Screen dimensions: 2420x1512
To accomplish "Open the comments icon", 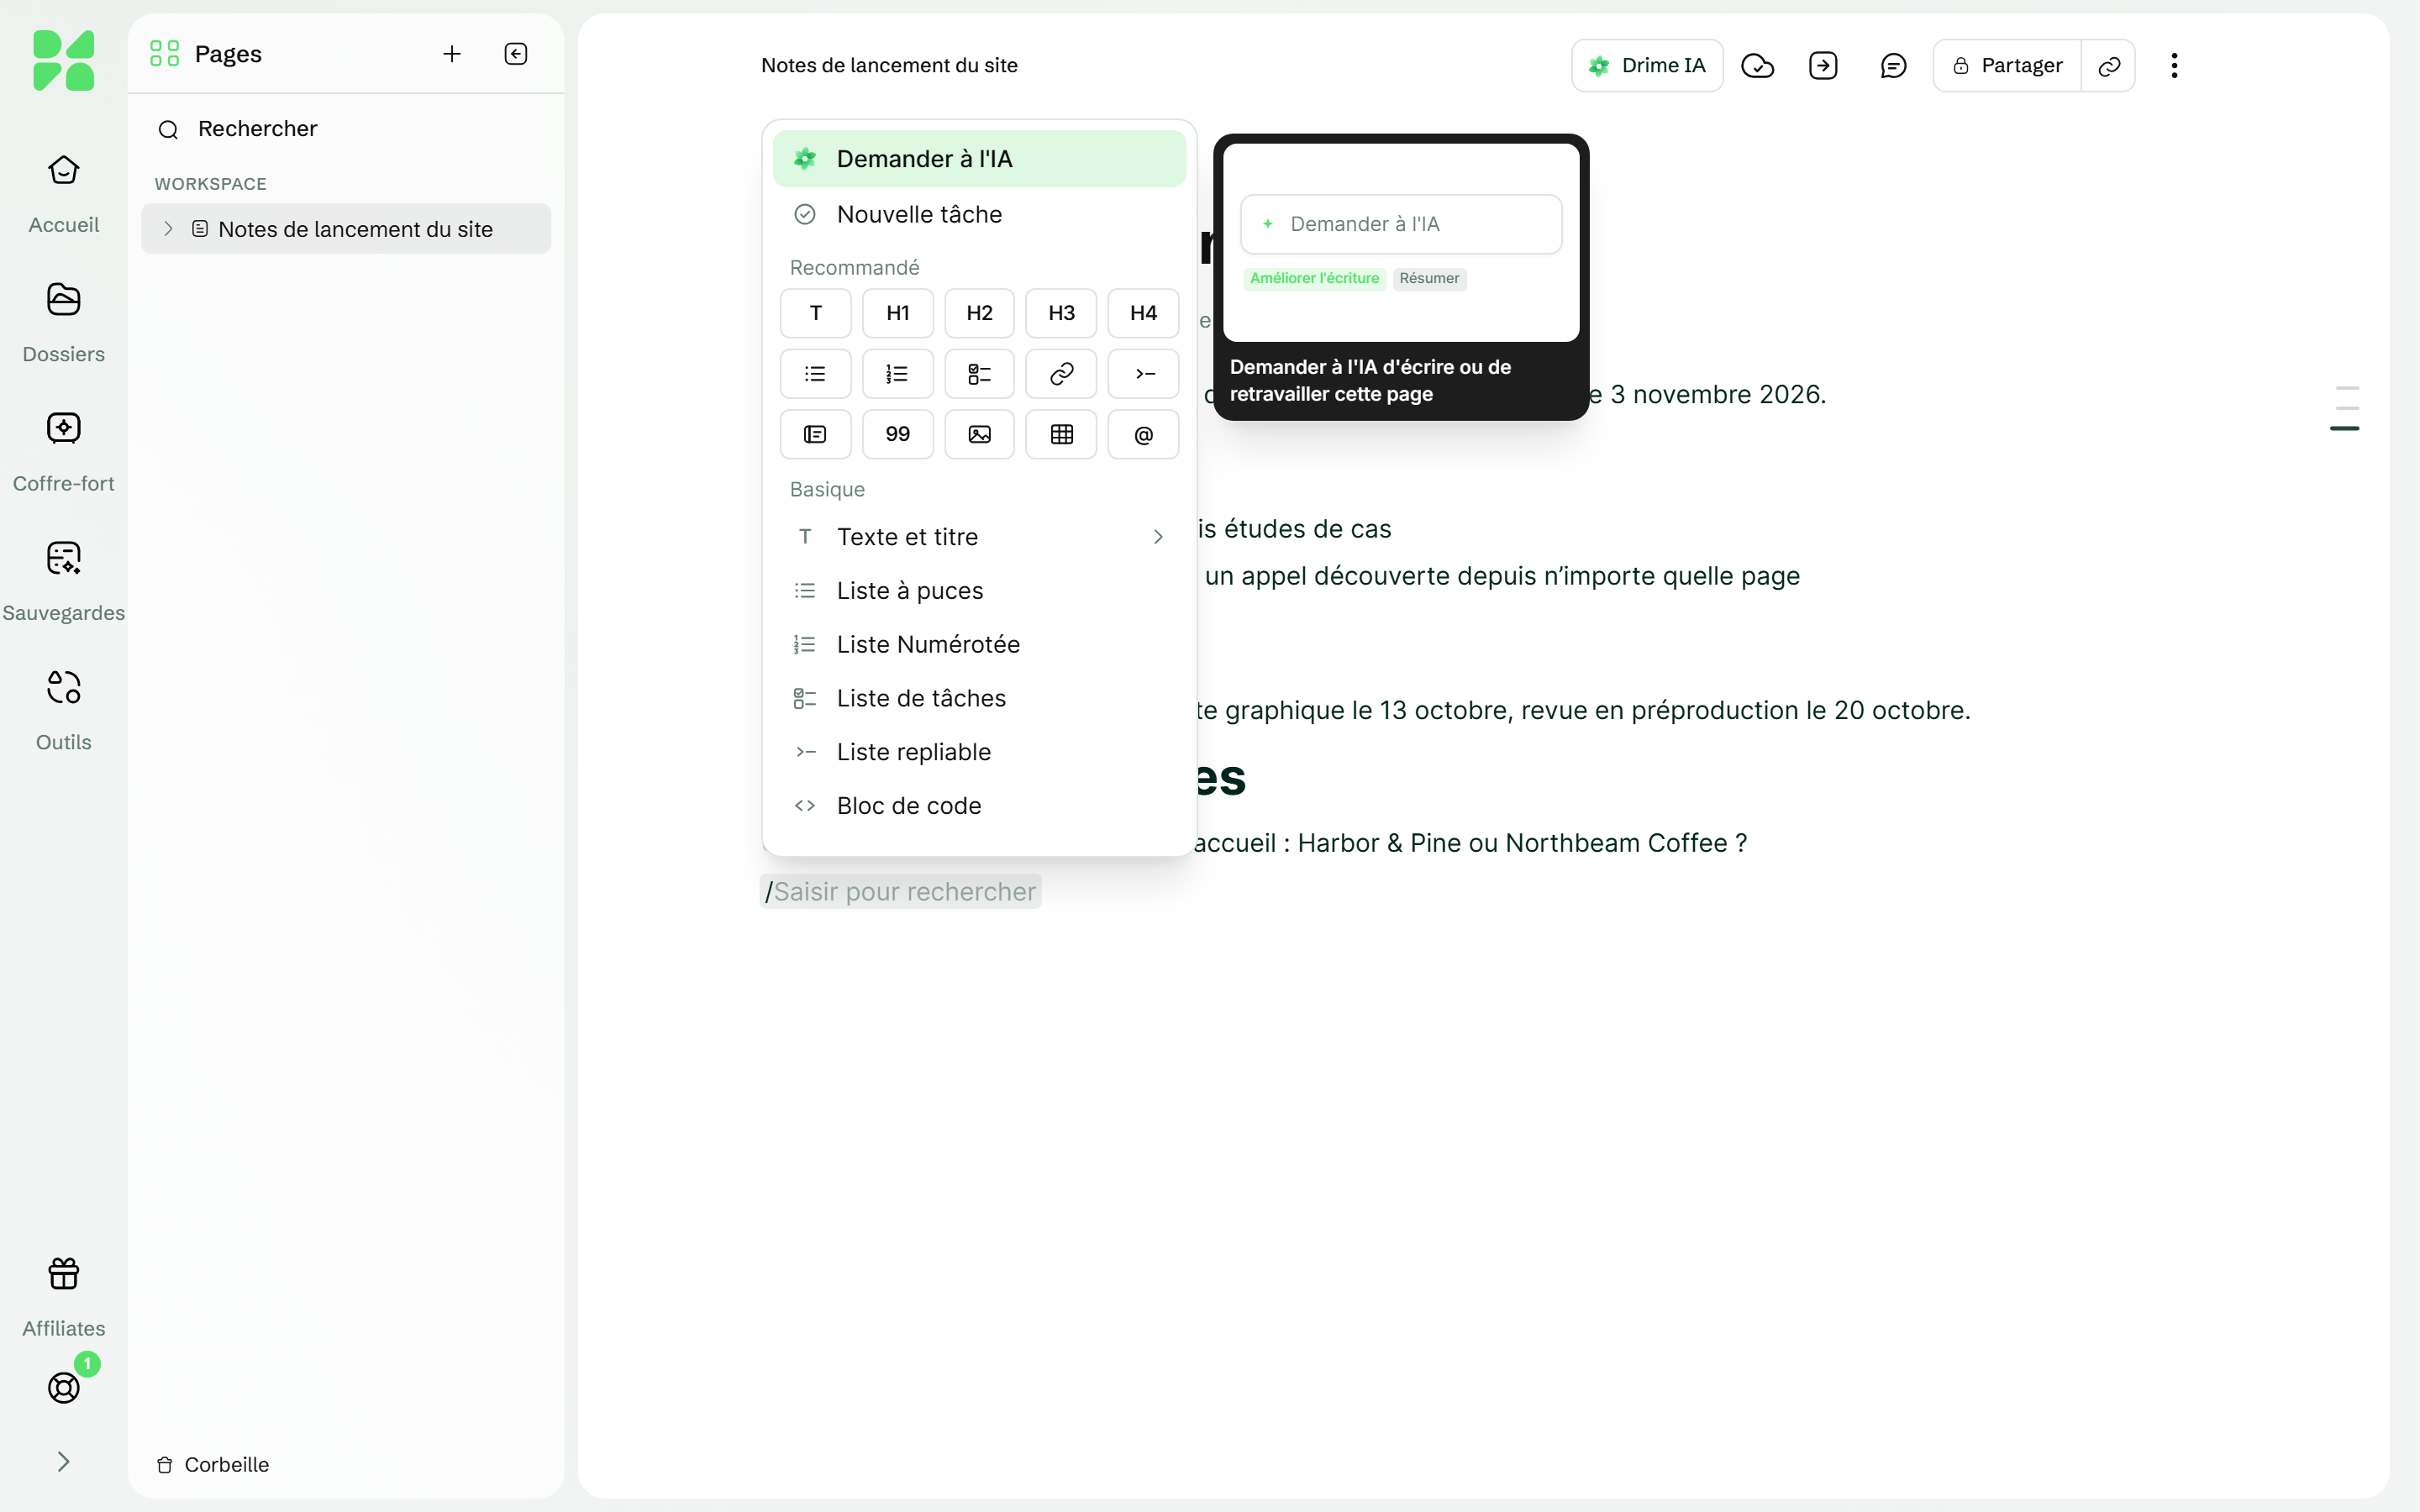I will coord(1893,66).
